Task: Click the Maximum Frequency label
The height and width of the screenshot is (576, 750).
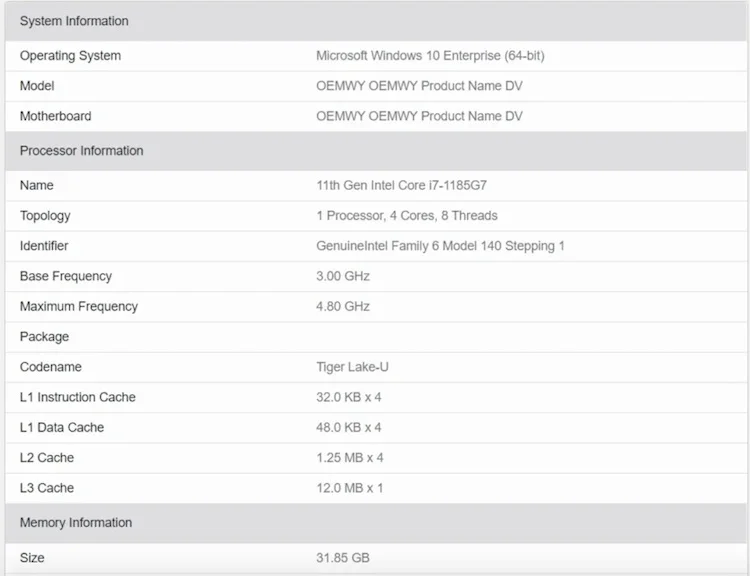Action: [78, 306]
